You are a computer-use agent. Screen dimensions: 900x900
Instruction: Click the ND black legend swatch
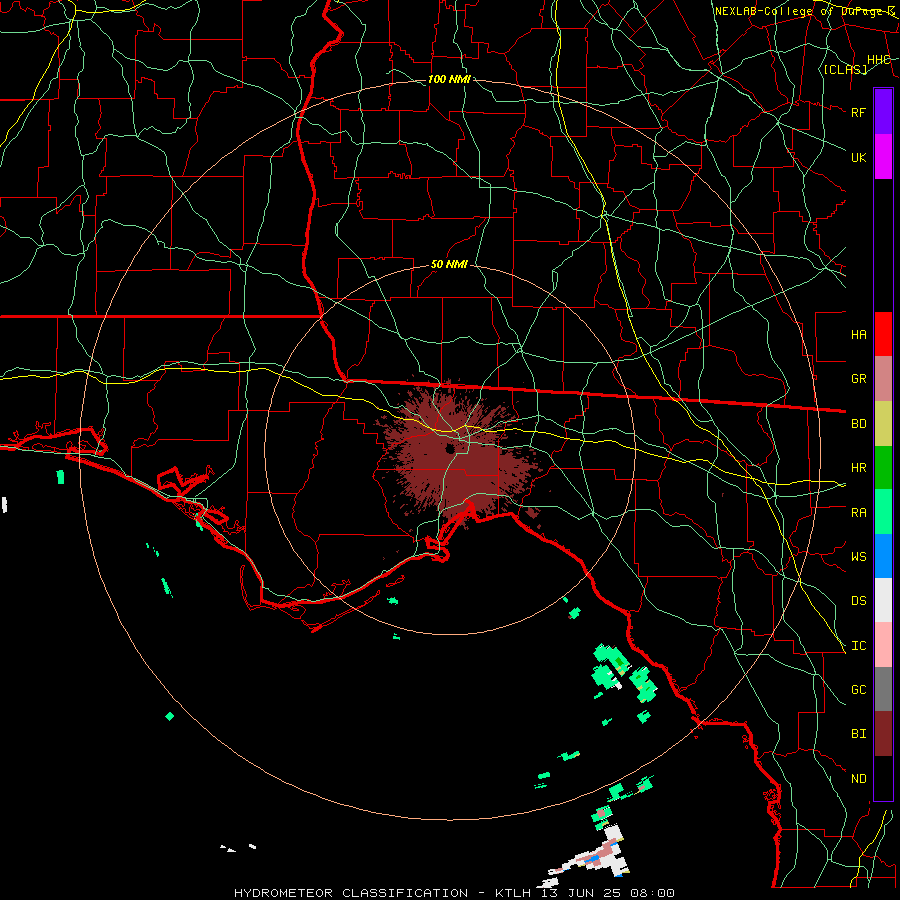pos(883,778)
